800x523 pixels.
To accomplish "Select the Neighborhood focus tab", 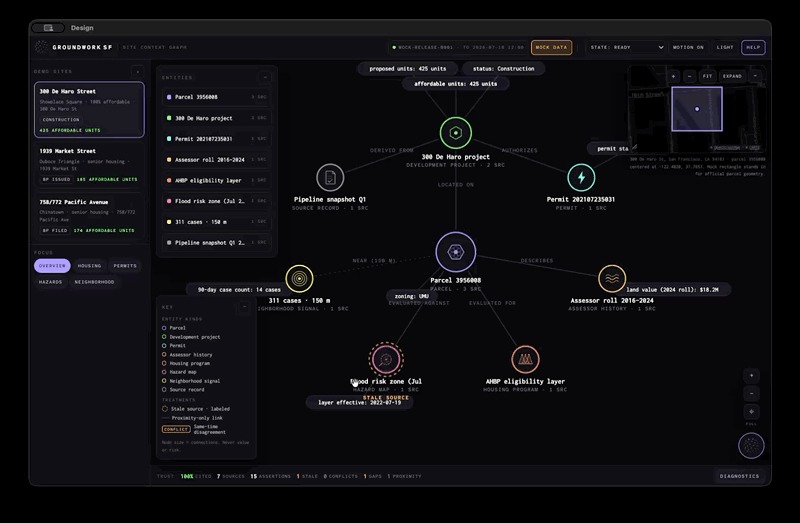I will pos(94,282).
